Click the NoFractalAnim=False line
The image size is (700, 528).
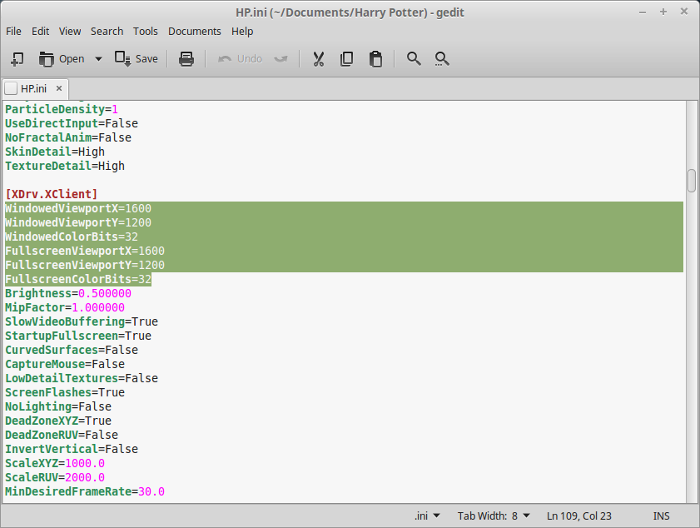(x=68, y=137)
